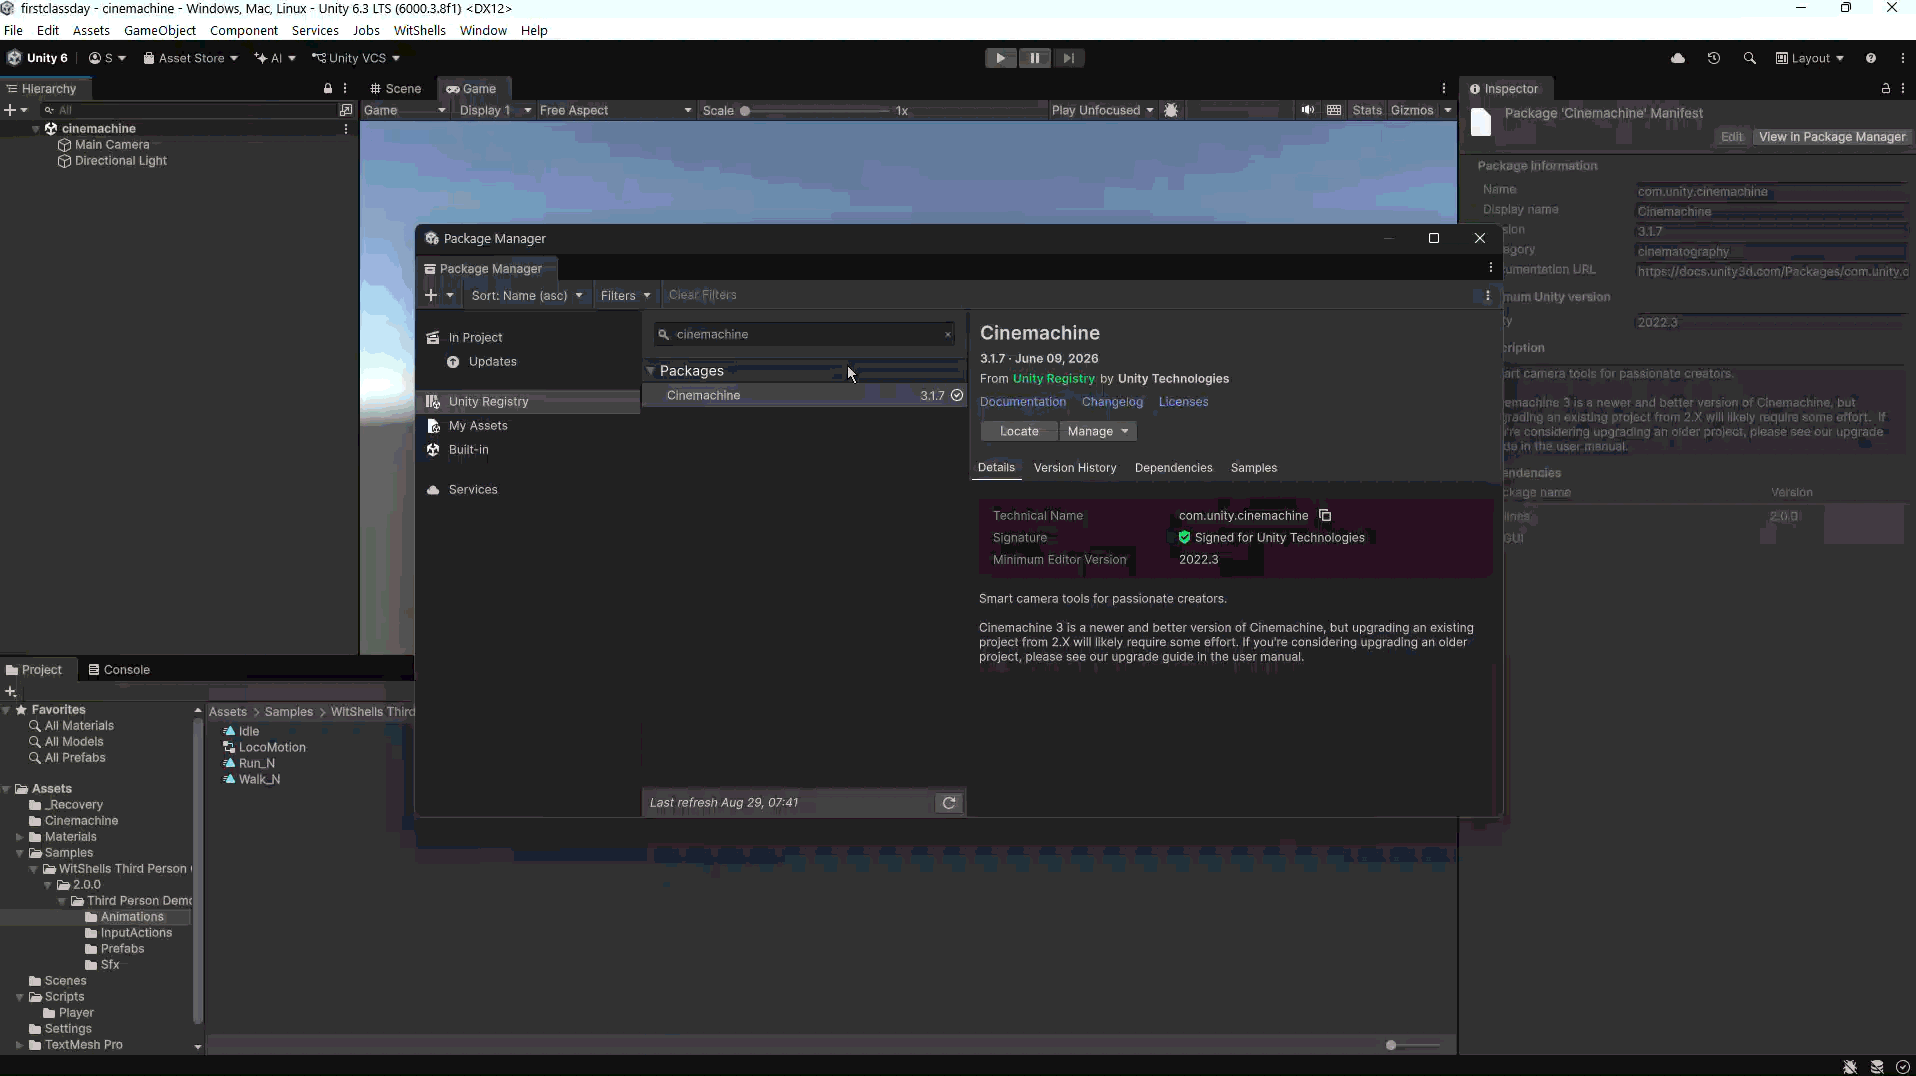The height and width of the screenshot is (1076, 1916).
Task: Select Unity Registry in the Package Manager sidebar
Action: tap(528, 401)
